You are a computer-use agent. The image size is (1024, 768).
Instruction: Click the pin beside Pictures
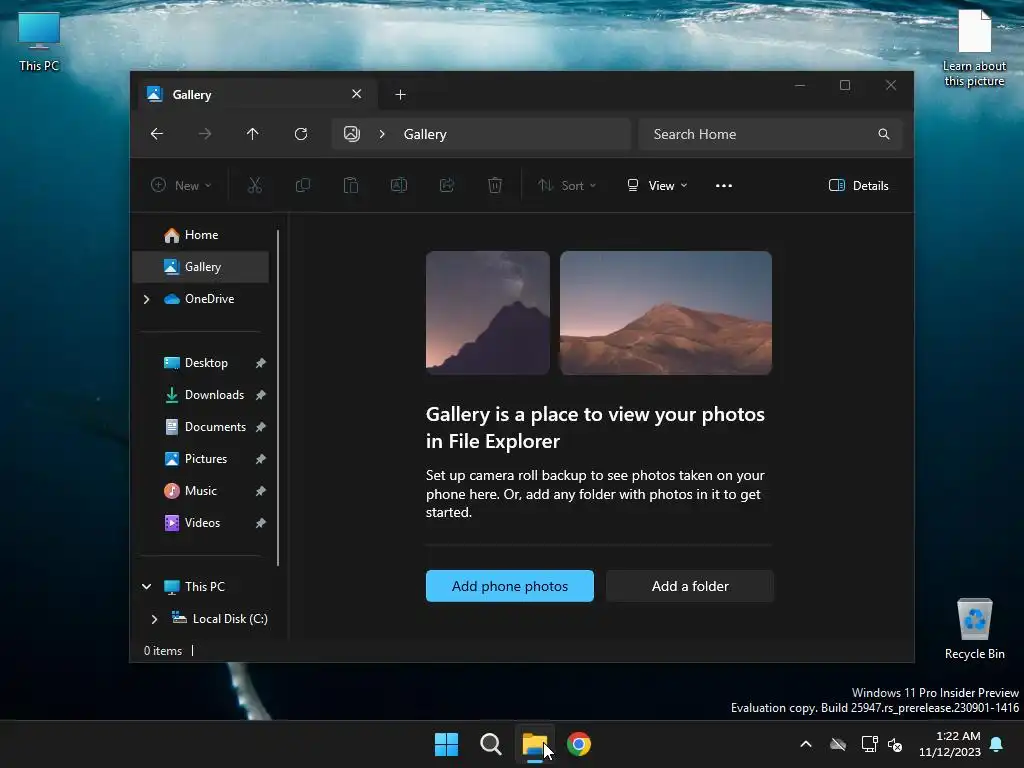[261, 459]
